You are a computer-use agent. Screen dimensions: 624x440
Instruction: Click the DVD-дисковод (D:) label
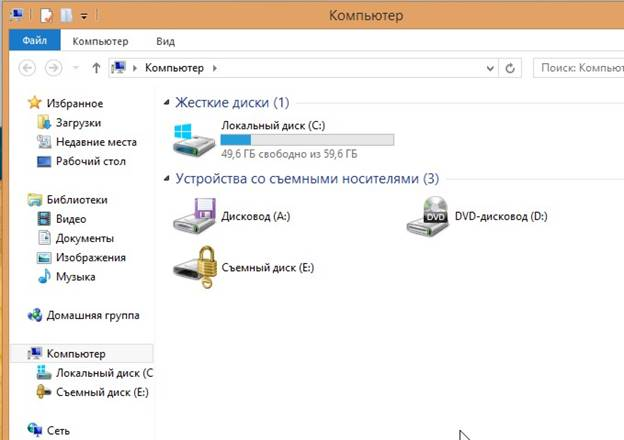[501, 216]
